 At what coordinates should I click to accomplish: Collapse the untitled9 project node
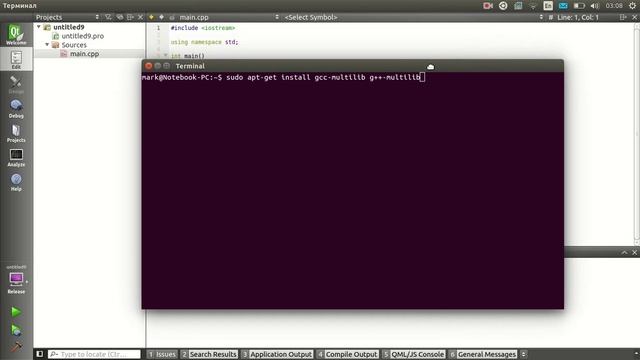point(39,27)
